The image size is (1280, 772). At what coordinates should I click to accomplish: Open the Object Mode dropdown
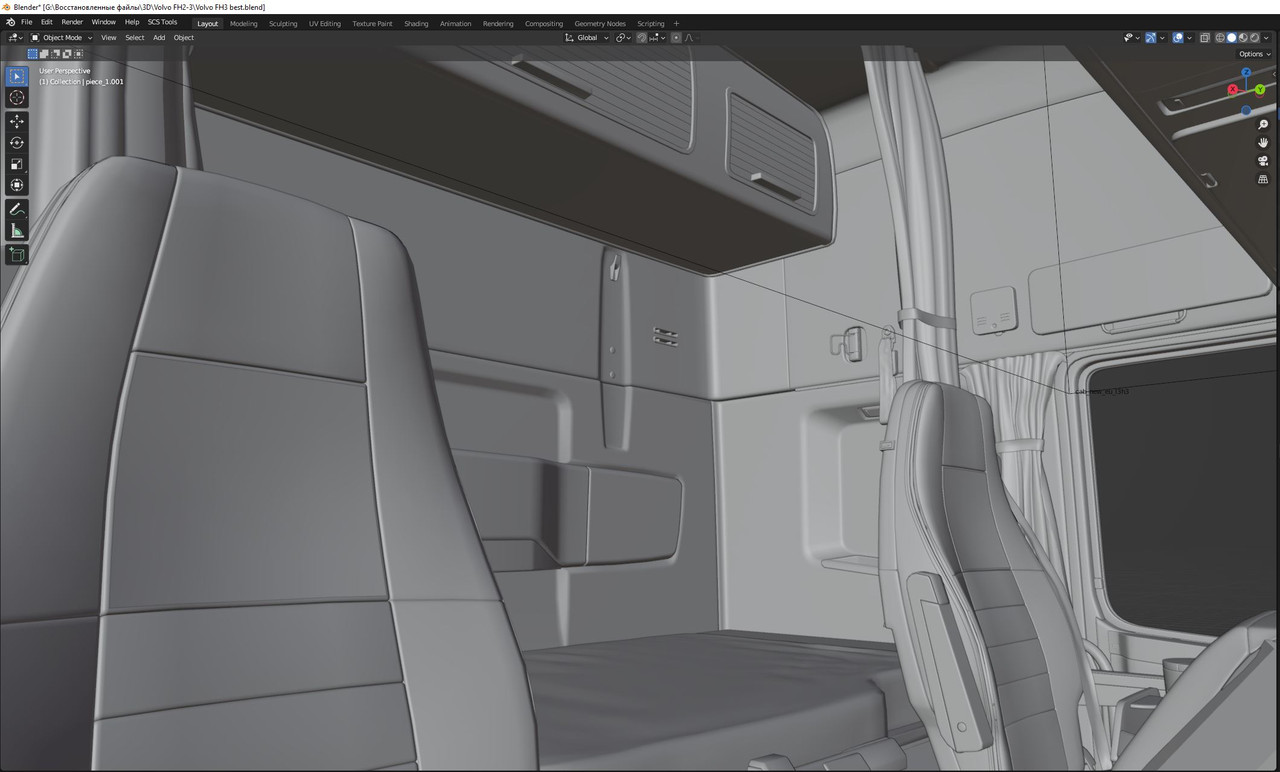[x=62, y=38]
